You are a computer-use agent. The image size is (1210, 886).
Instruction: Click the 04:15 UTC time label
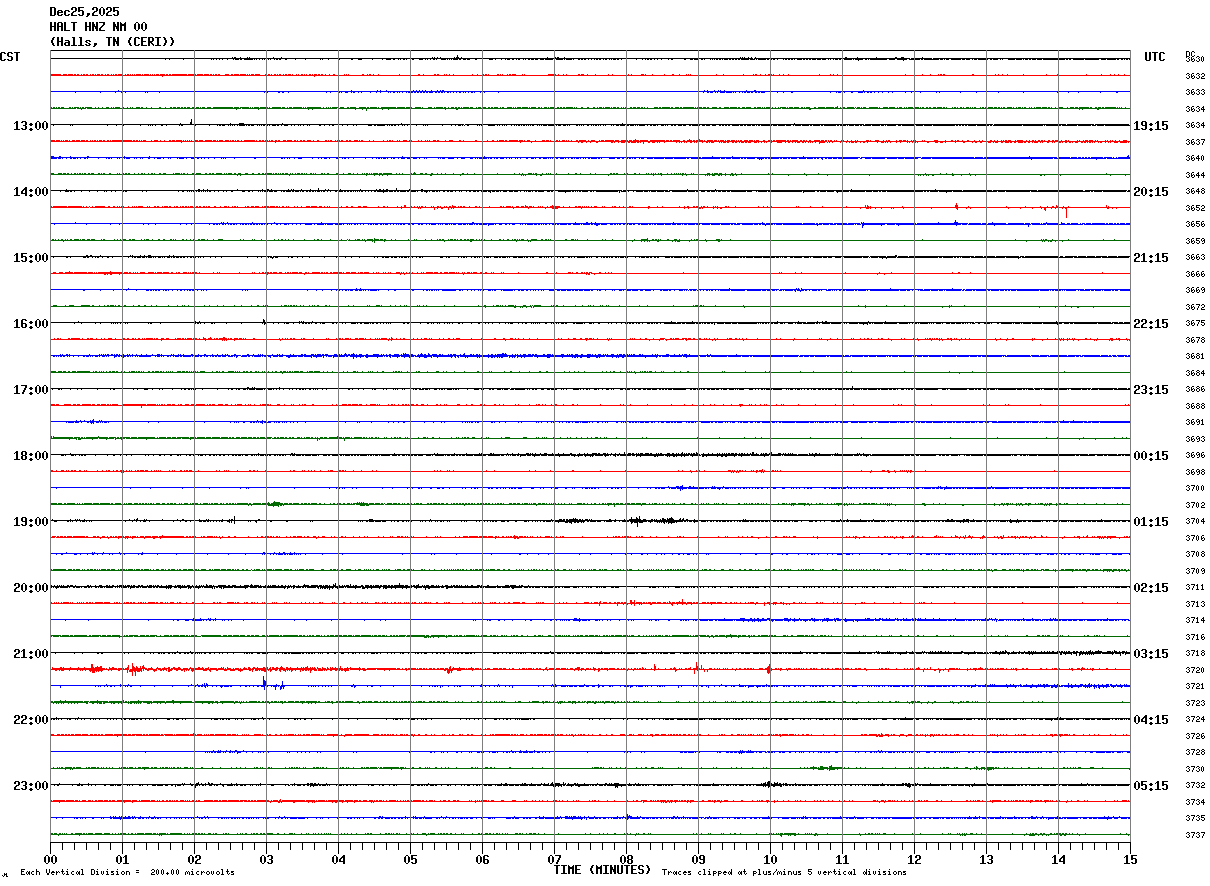coord(1151,720)
